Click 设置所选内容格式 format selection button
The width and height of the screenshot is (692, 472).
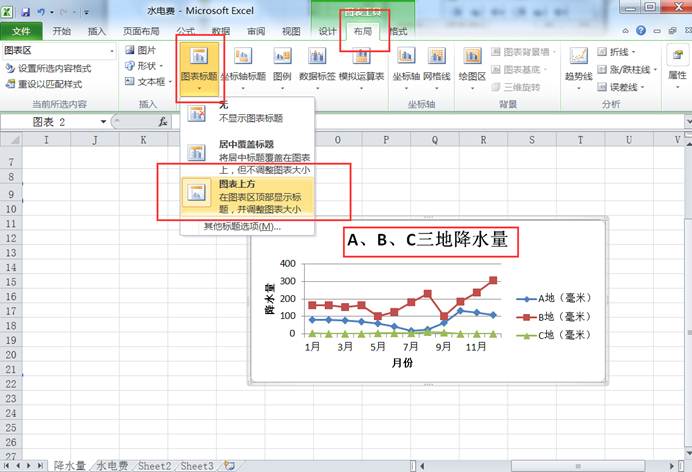tap(54, 68)
